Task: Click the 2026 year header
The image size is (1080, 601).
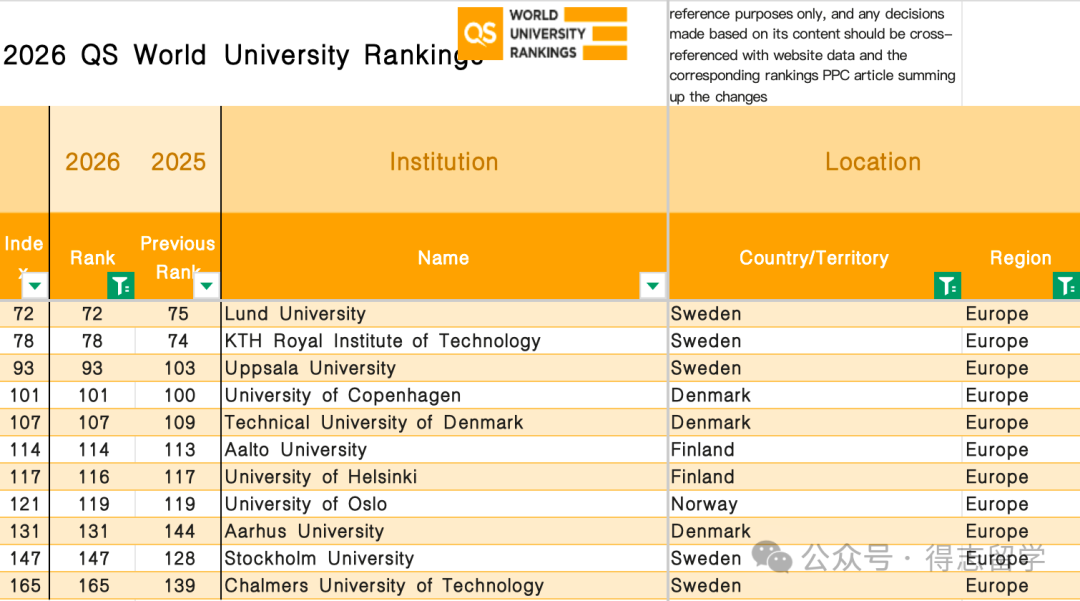Action: (93, 162)
